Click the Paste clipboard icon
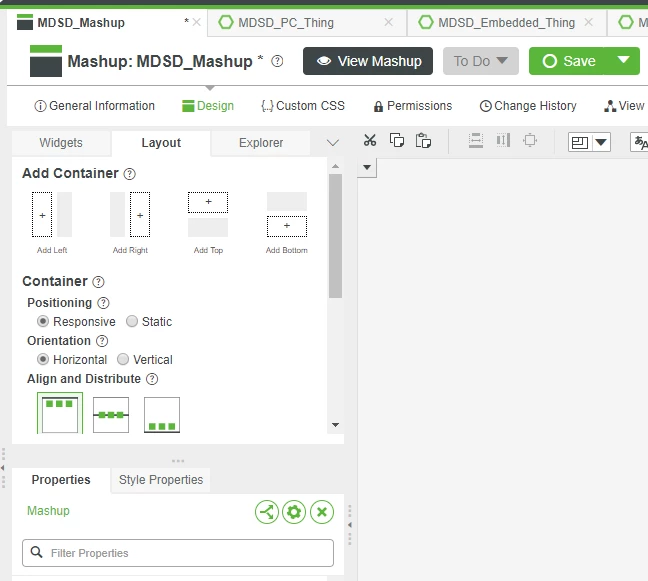 pos(423,140)
